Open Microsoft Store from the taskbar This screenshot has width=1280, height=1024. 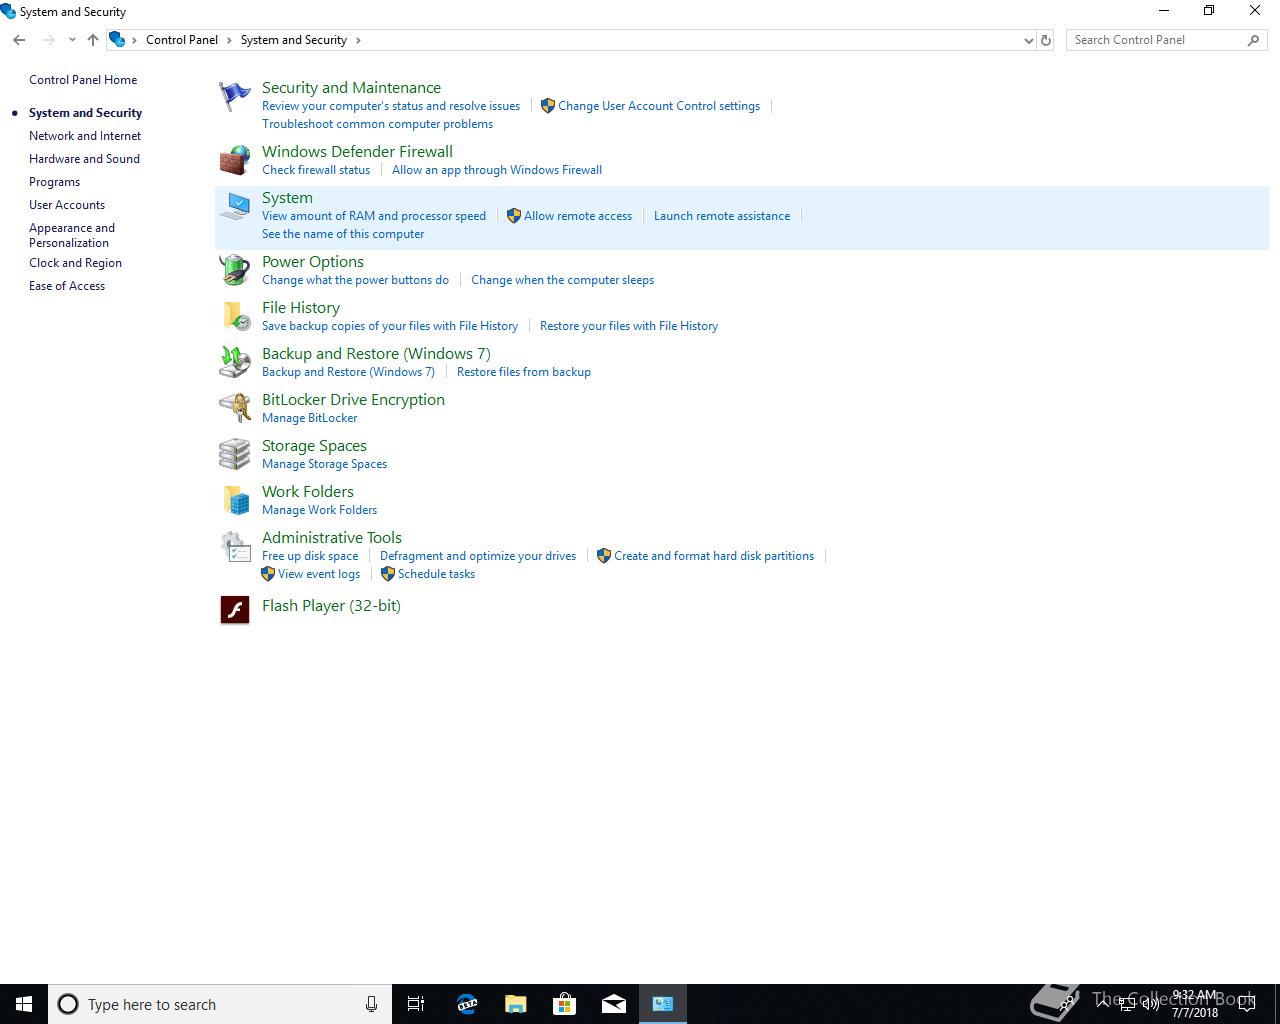click(x=564, y=1004)
